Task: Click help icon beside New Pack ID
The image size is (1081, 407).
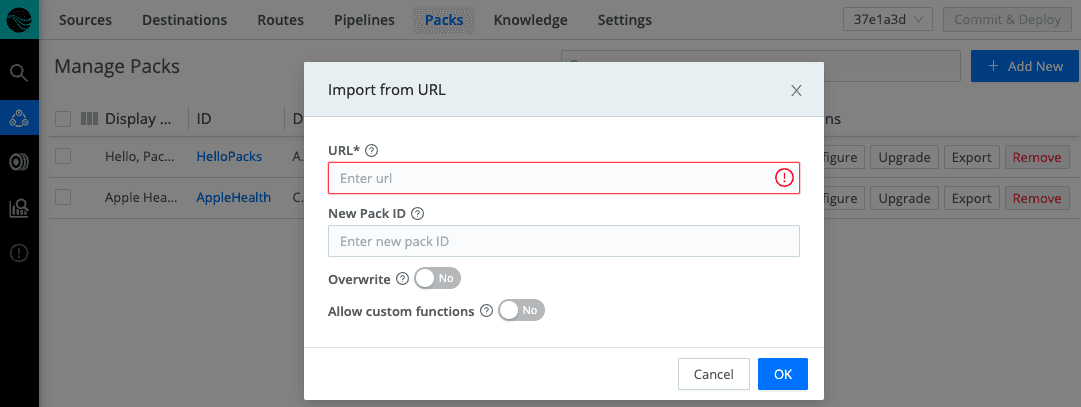Action: pyautogui.click(x=418, y=213)
